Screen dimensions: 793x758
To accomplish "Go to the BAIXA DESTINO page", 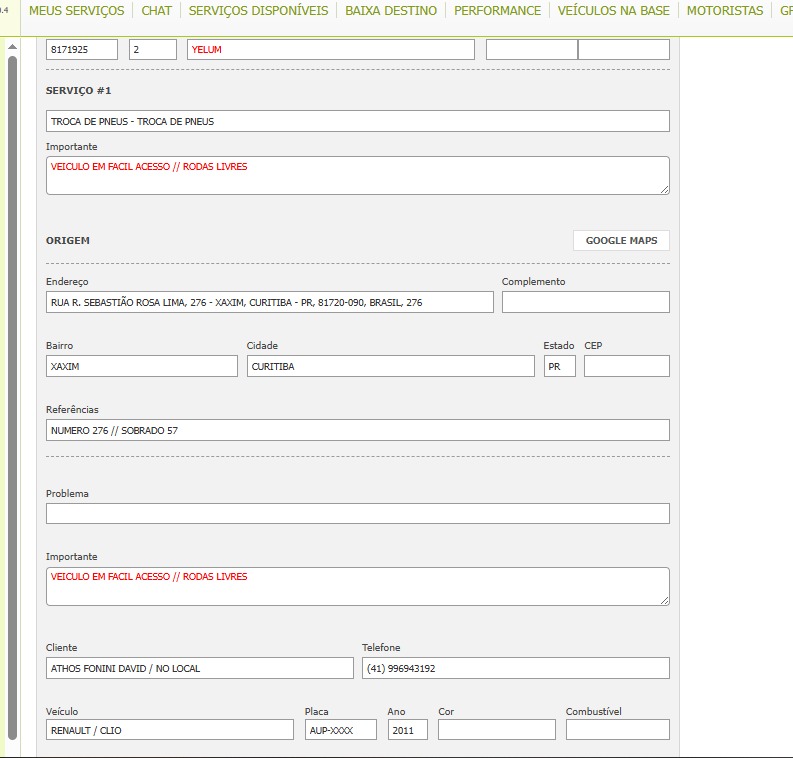I will pyautogui.click(x=391, y=11).
